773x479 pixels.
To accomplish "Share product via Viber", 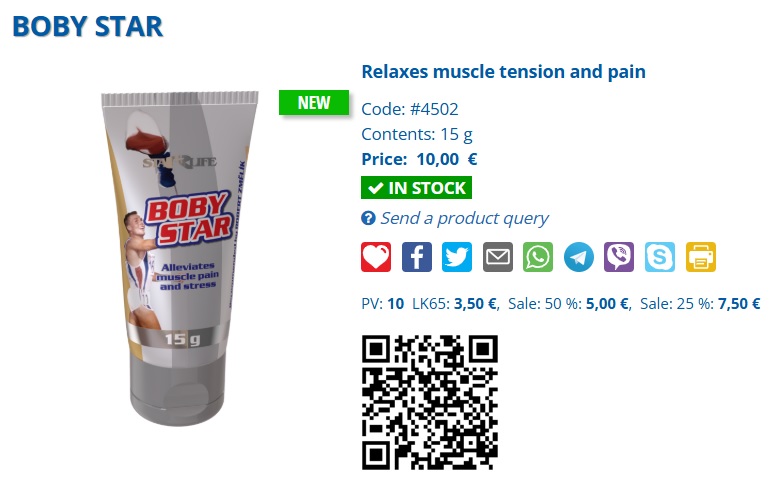I will [x=619, y=257].
